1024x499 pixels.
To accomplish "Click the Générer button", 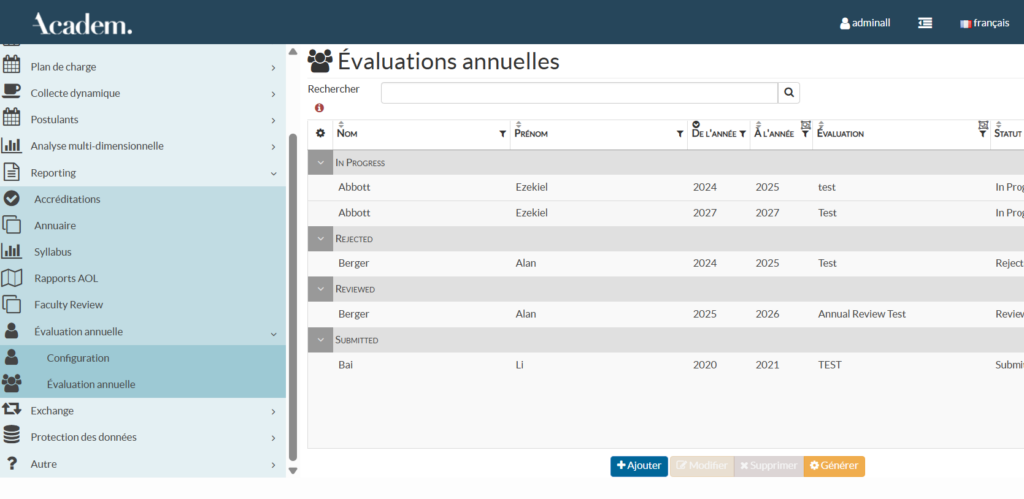I will click(x=834, y=466).
